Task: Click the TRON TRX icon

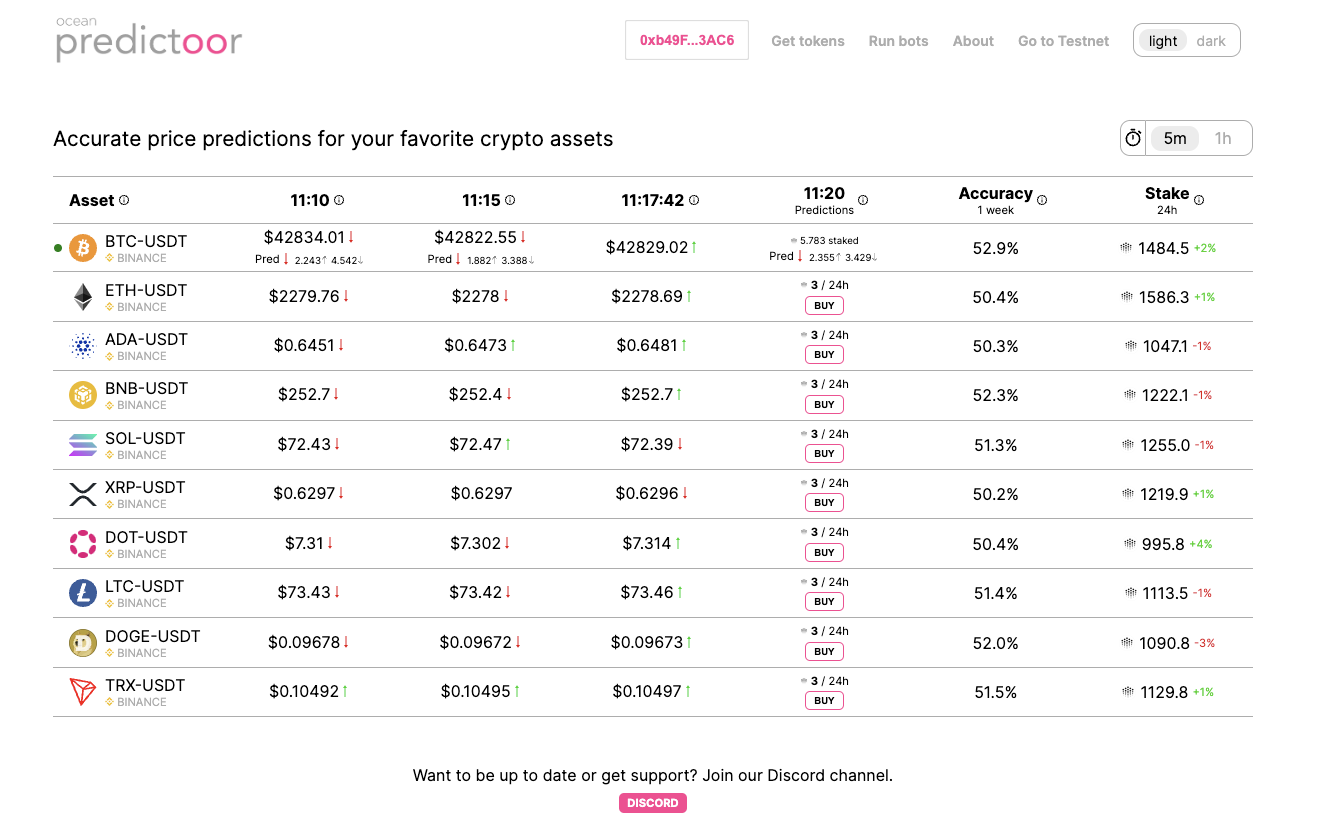Action: [x=82, y=692]
